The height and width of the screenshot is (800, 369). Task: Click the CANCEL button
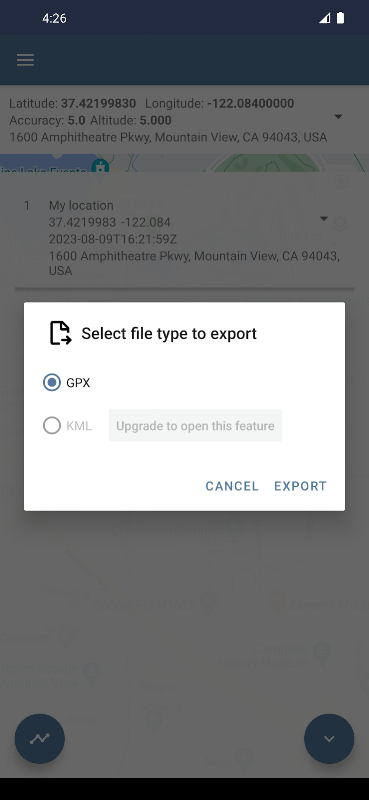tap(232, 486)
